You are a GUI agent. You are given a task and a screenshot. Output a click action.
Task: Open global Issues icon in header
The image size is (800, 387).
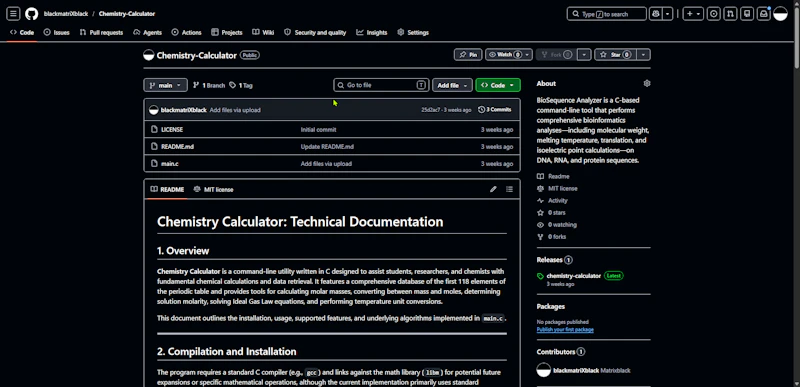coord(714,14)
